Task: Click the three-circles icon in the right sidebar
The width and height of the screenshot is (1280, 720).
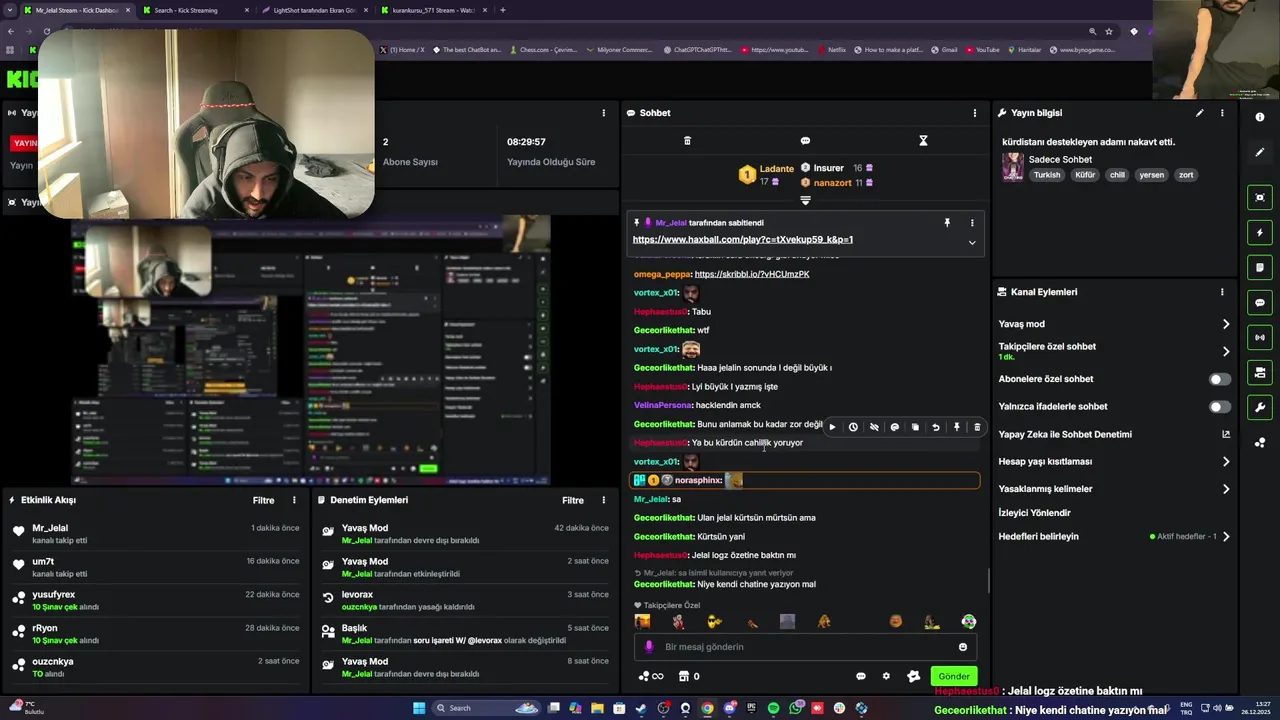Action: 1260,442
